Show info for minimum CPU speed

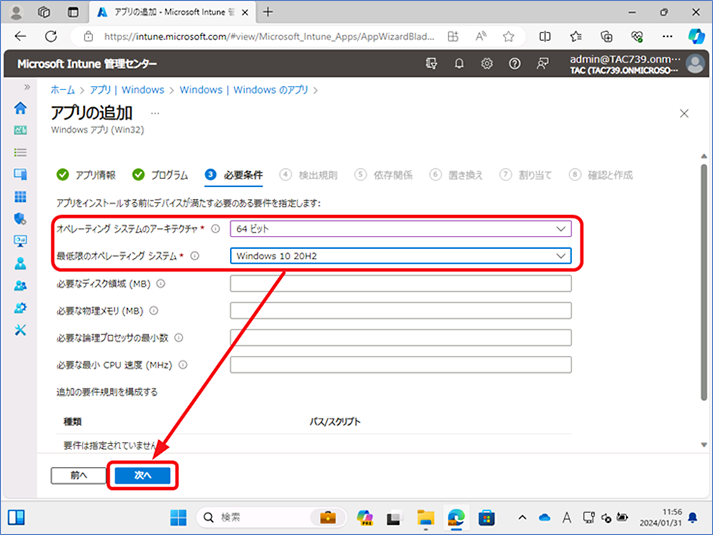pyautogui.click(x=183, y=365)
